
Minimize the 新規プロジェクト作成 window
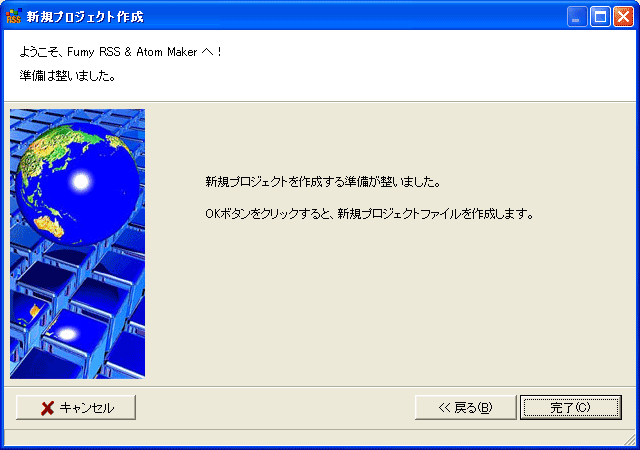(x=577, y=17)
